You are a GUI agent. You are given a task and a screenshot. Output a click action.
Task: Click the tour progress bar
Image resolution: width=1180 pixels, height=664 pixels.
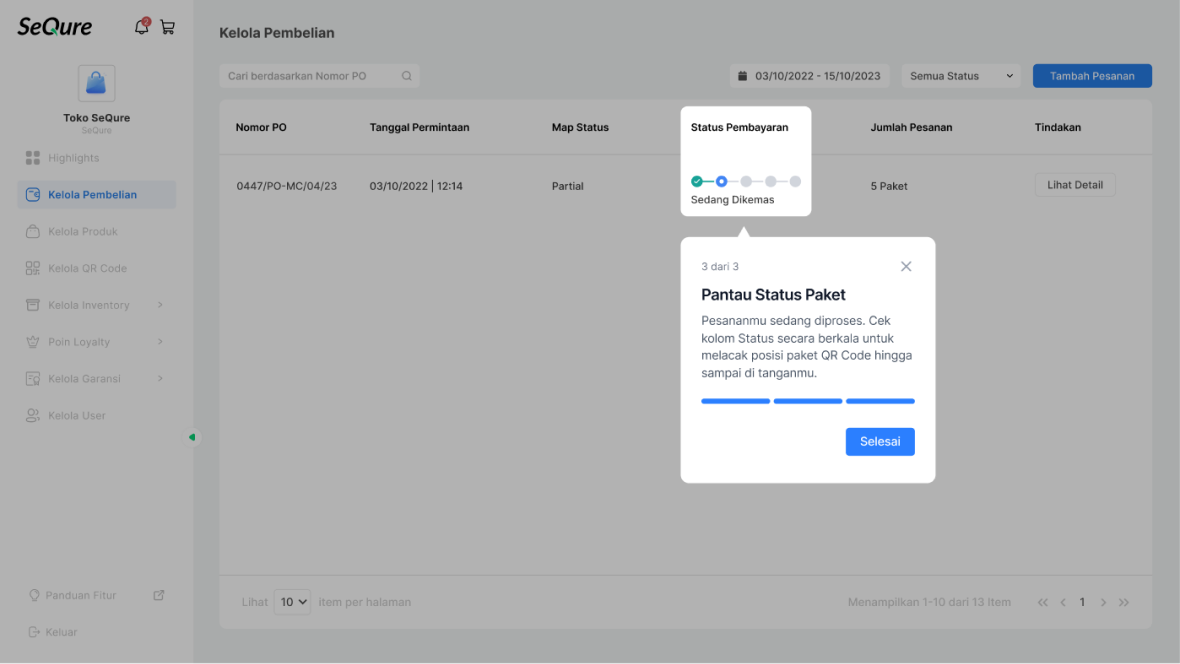[807, 401]
